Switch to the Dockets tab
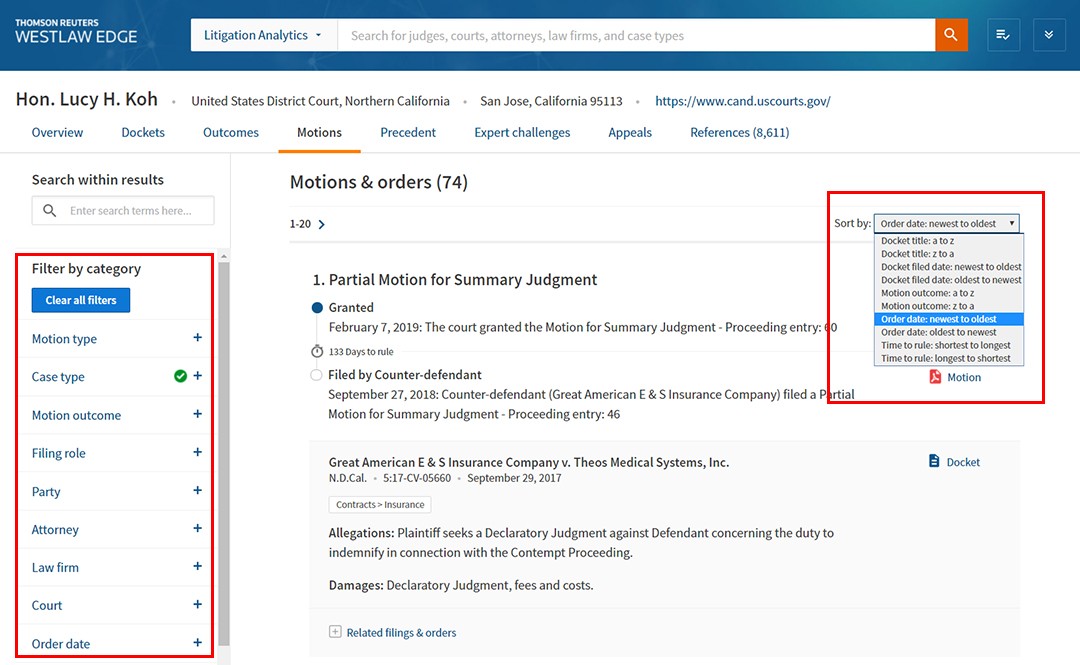Screen dimensions: 1080x665 [x=143, y=132]
